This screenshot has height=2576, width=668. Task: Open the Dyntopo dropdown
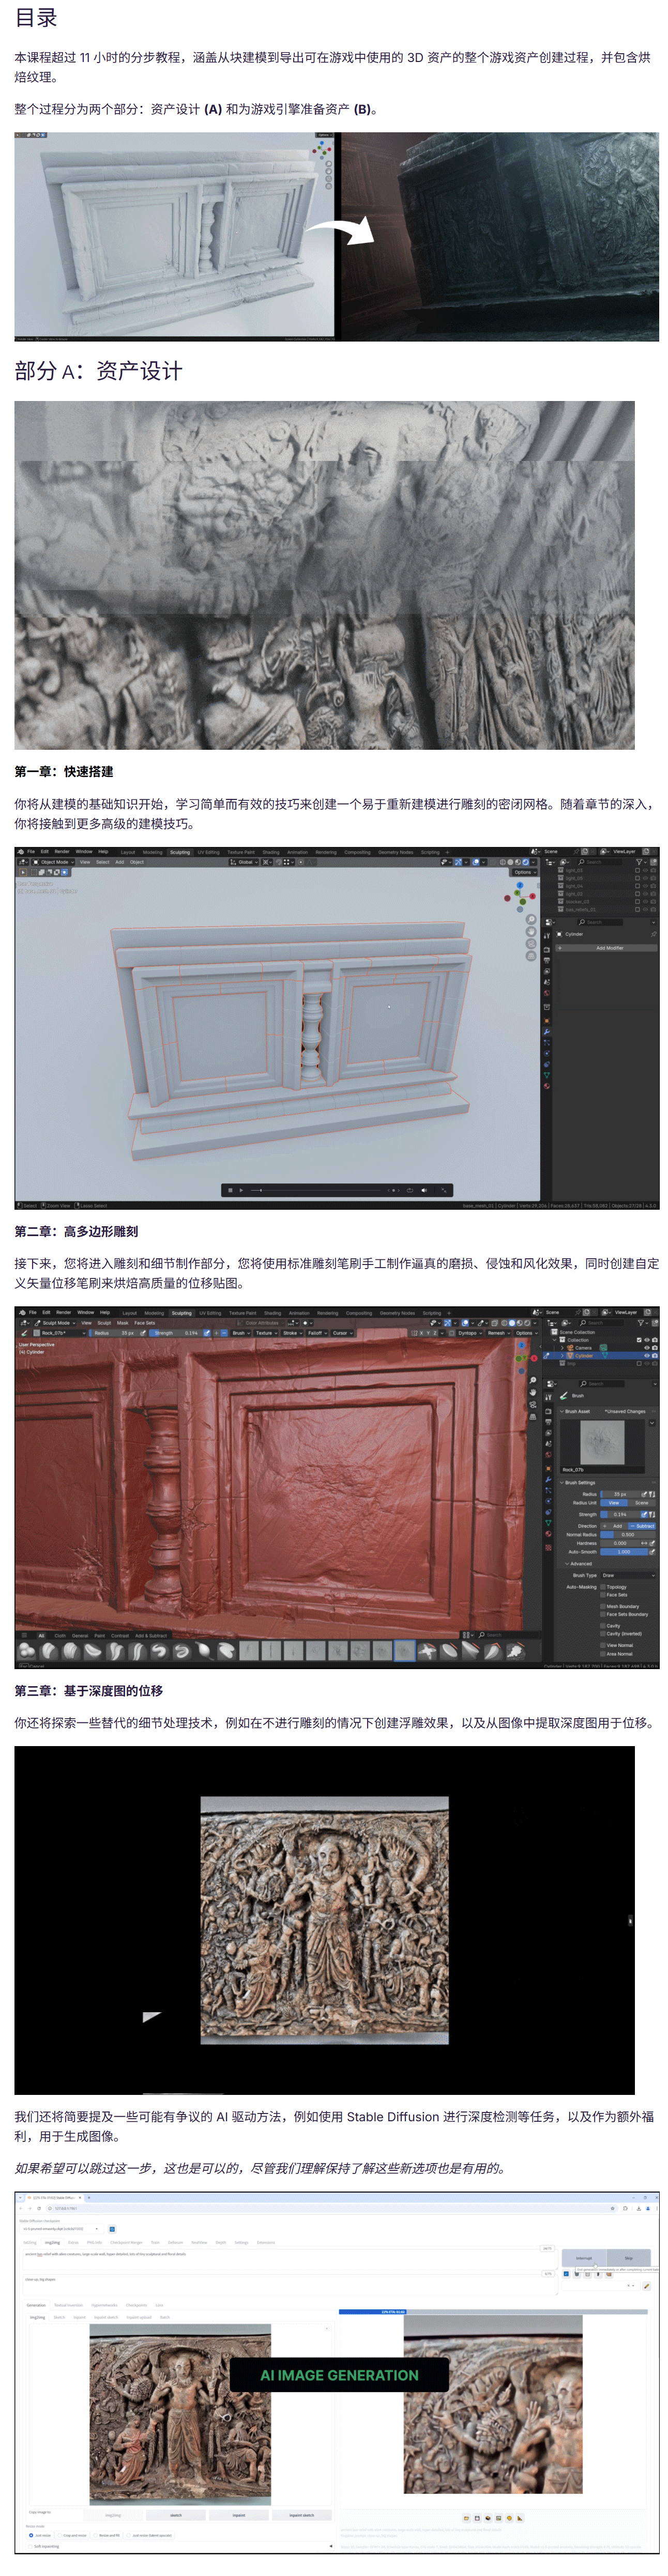tap(469, 1333)
